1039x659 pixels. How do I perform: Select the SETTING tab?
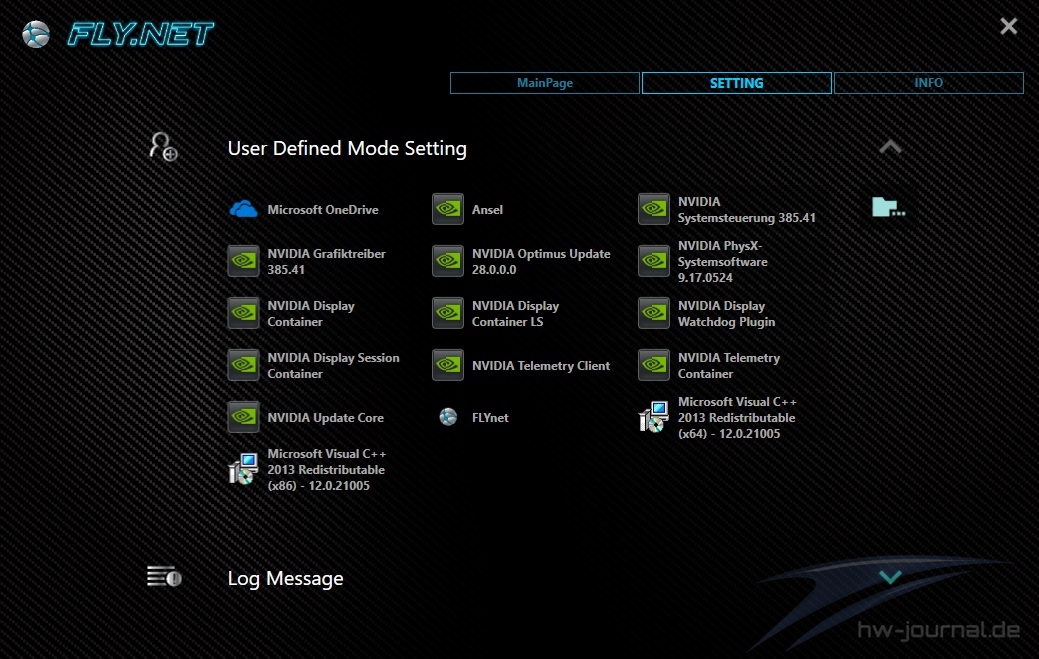736,83
